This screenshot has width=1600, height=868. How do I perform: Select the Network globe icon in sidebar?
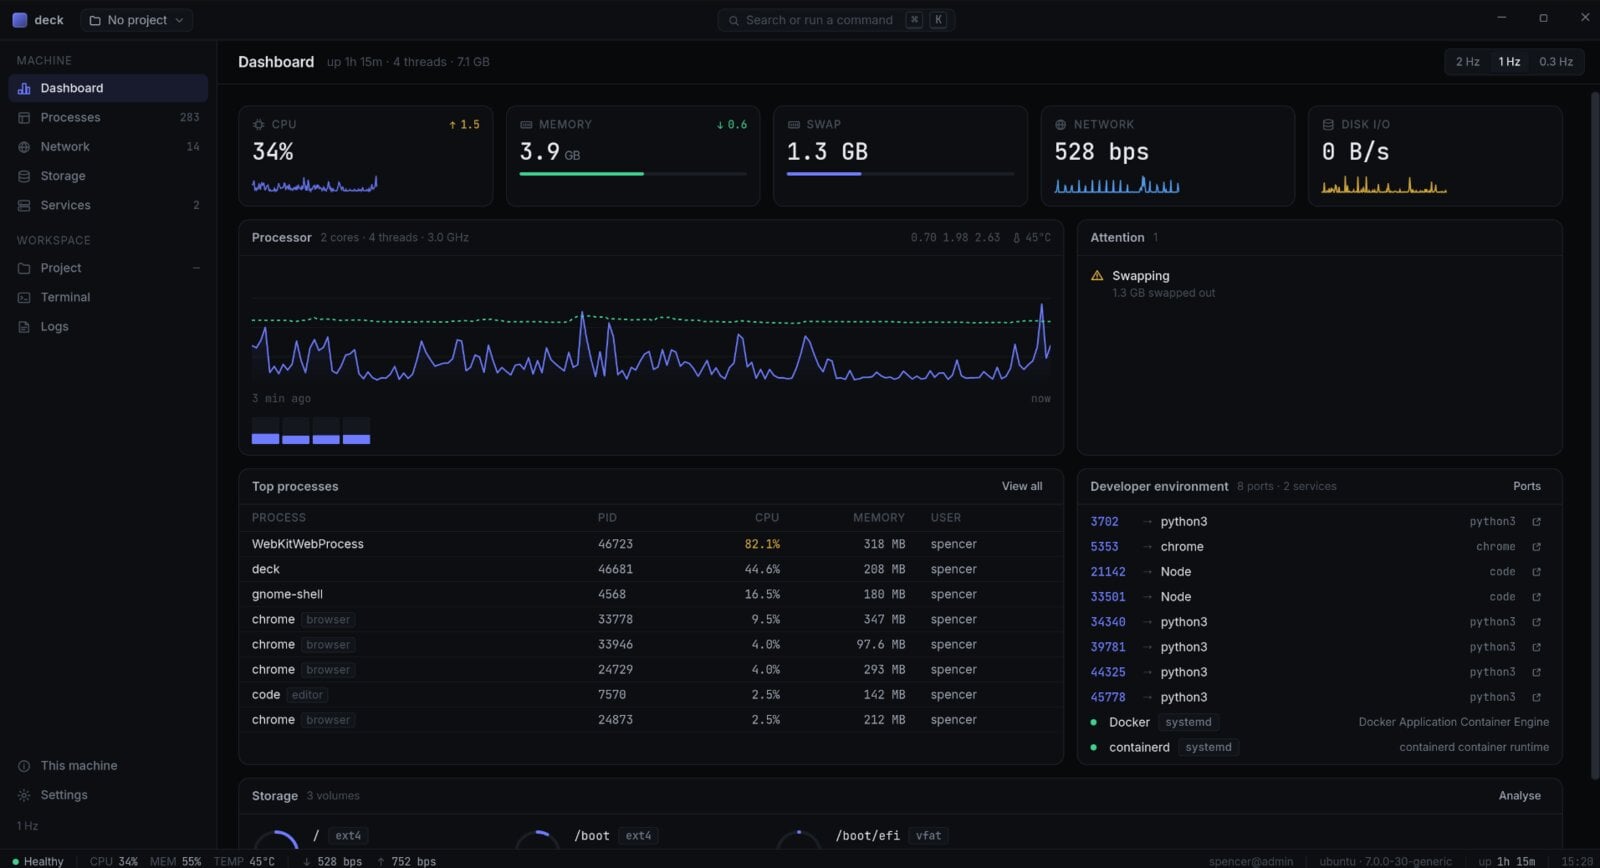point(24,147)
